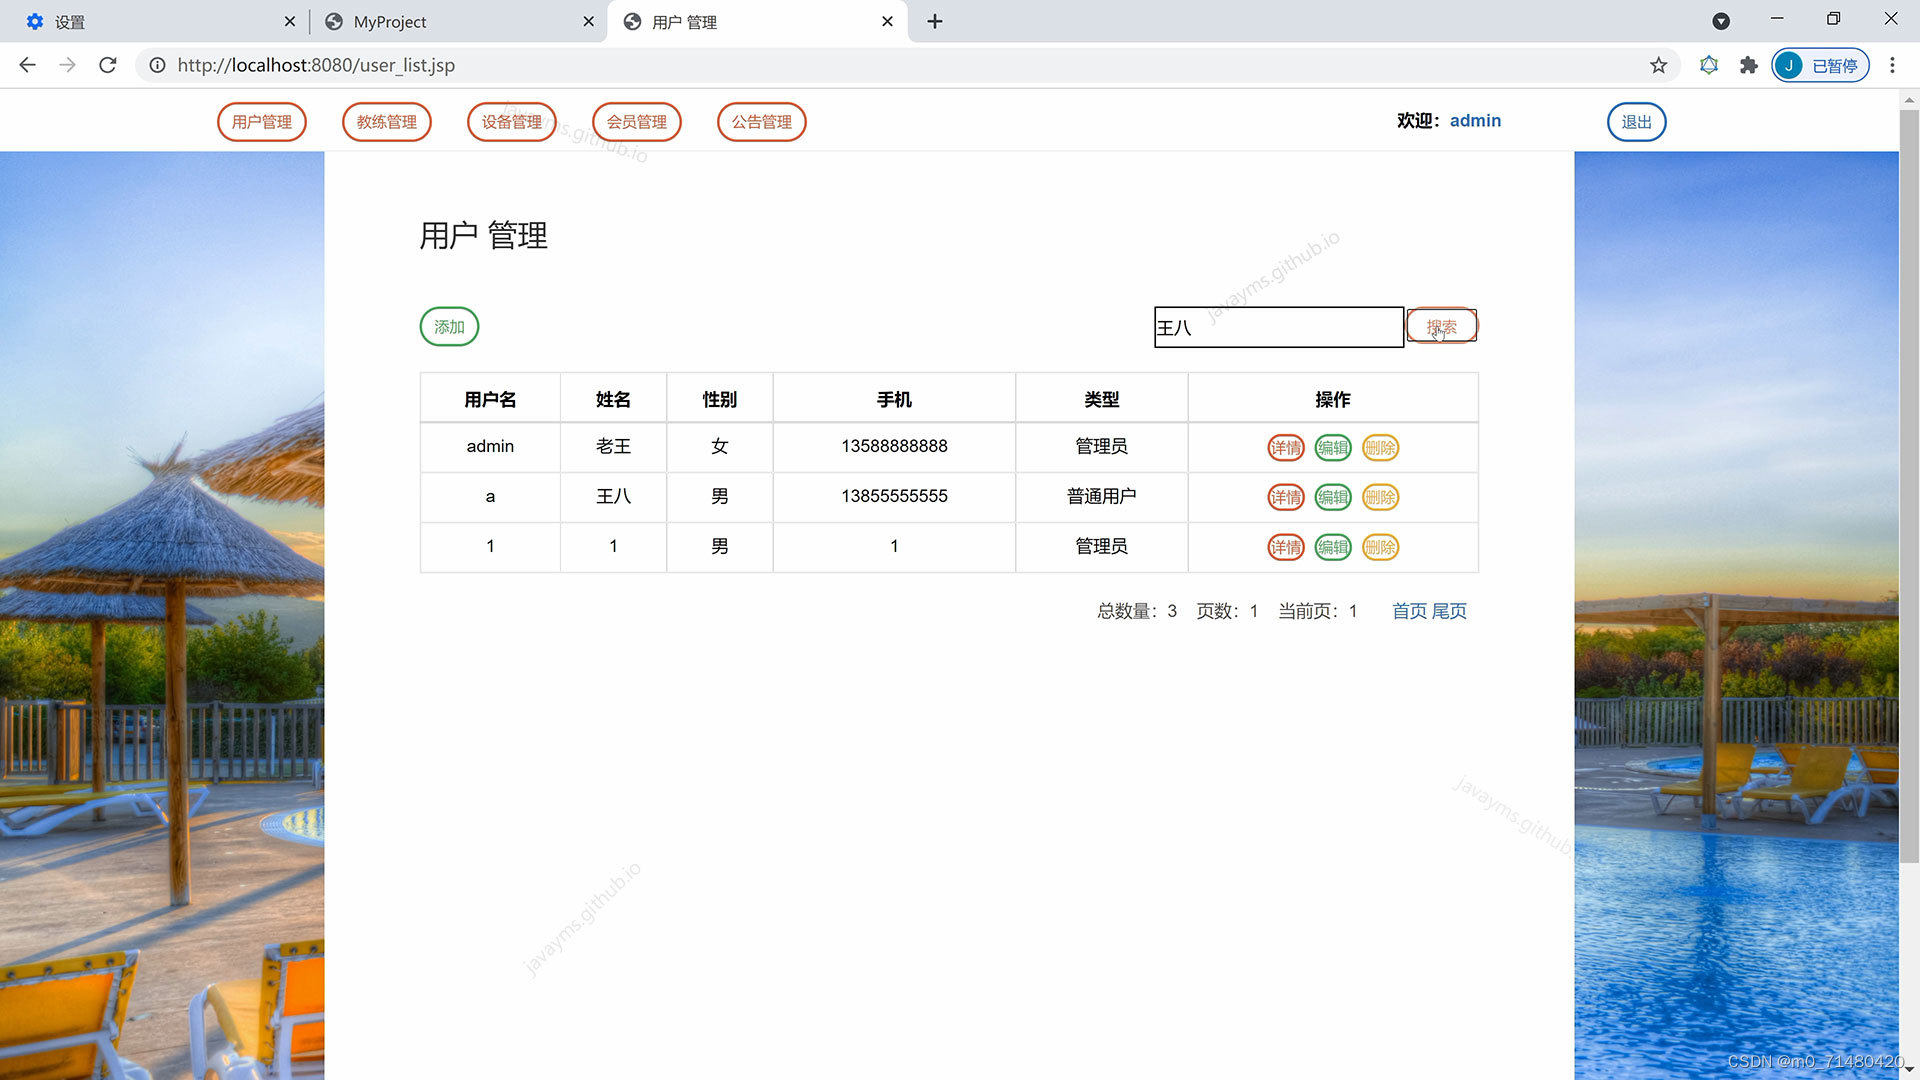Open 教练管理 in the navigation menu
This screenshot has width=1920, height=1080.
(x=387, y=122)
